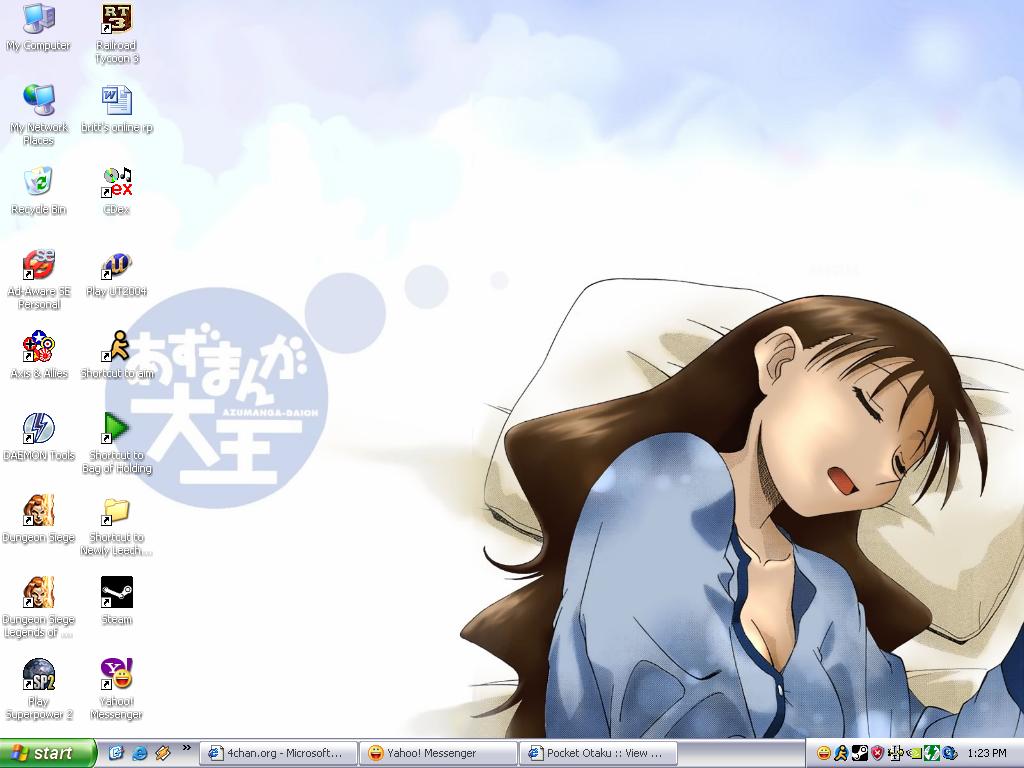Select the Play Superpower 2 icon

[x=39, y=690]
